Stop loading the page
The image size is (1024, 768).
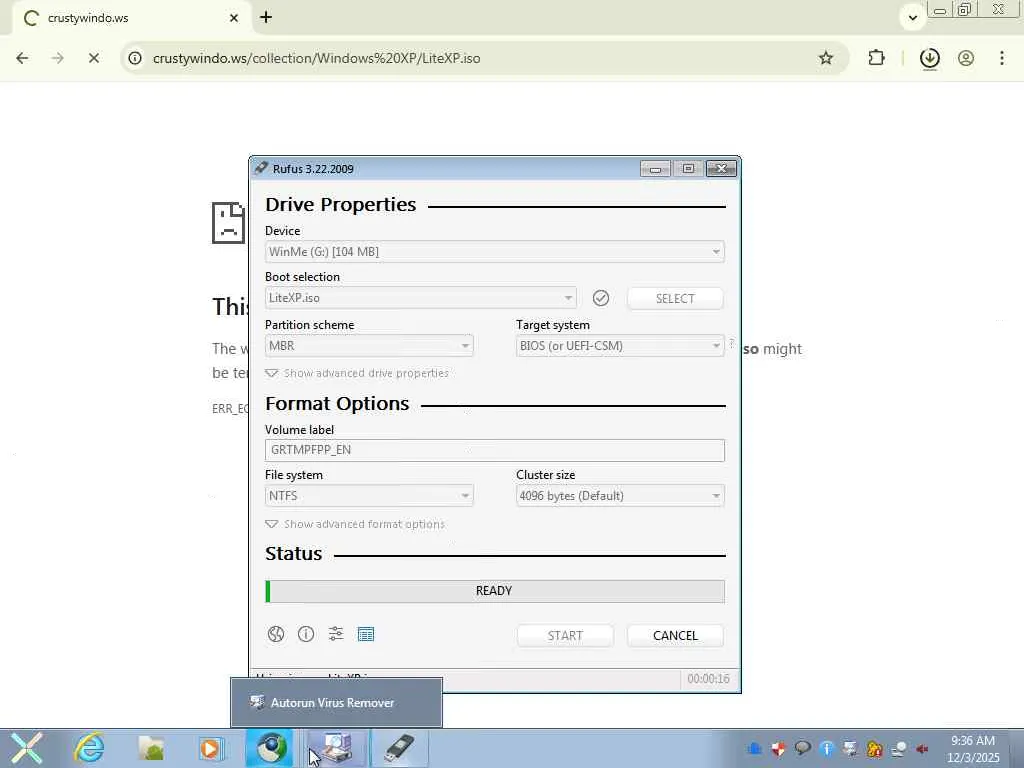pos(93,58)
